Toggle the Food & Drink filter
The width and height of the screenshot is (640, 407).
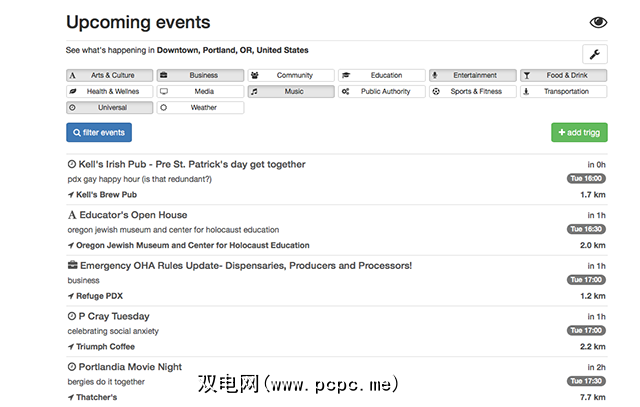(563, 75)
